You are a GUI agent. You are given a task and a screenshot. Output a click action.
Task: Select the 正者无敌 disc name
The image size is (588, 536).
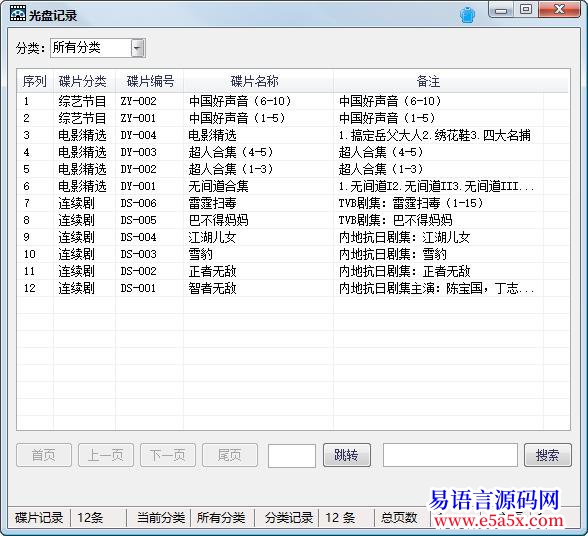tap(212, 271)
